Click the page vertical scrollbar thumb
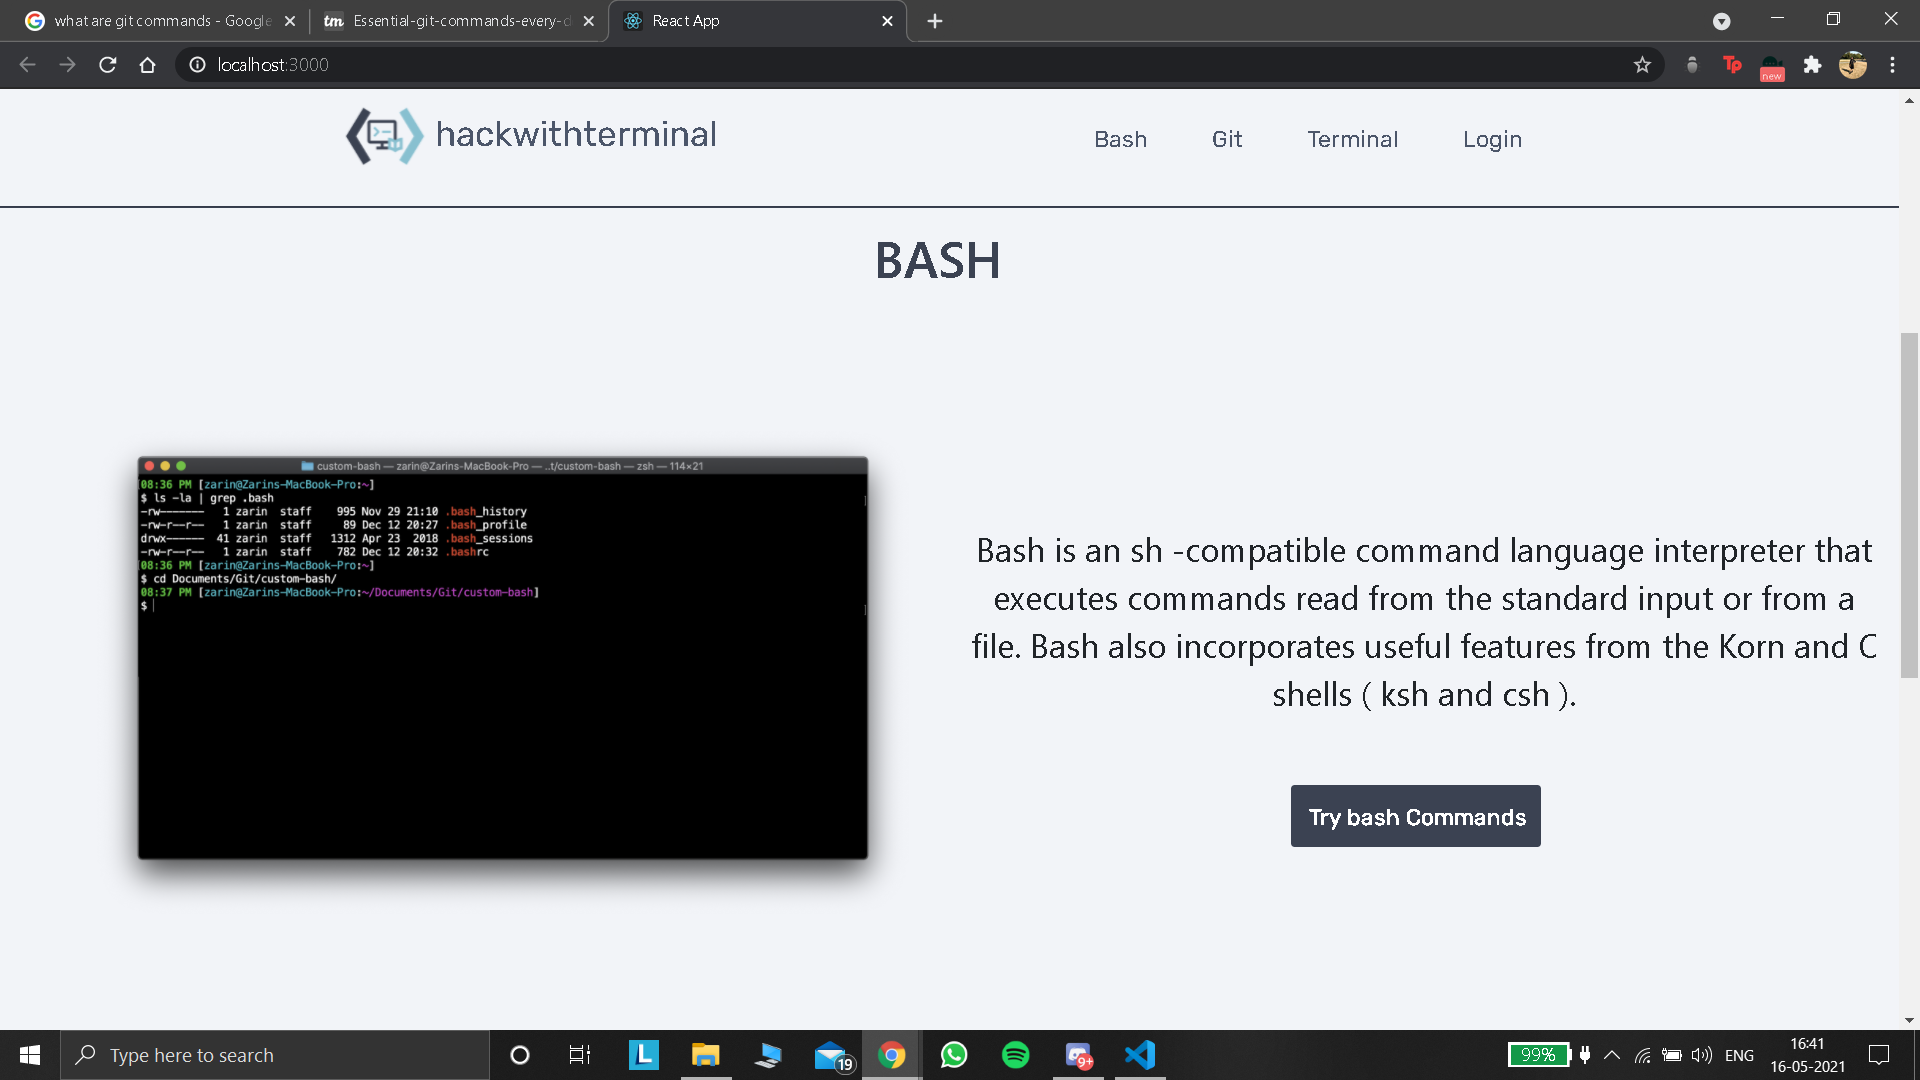 coord(1909,505)
